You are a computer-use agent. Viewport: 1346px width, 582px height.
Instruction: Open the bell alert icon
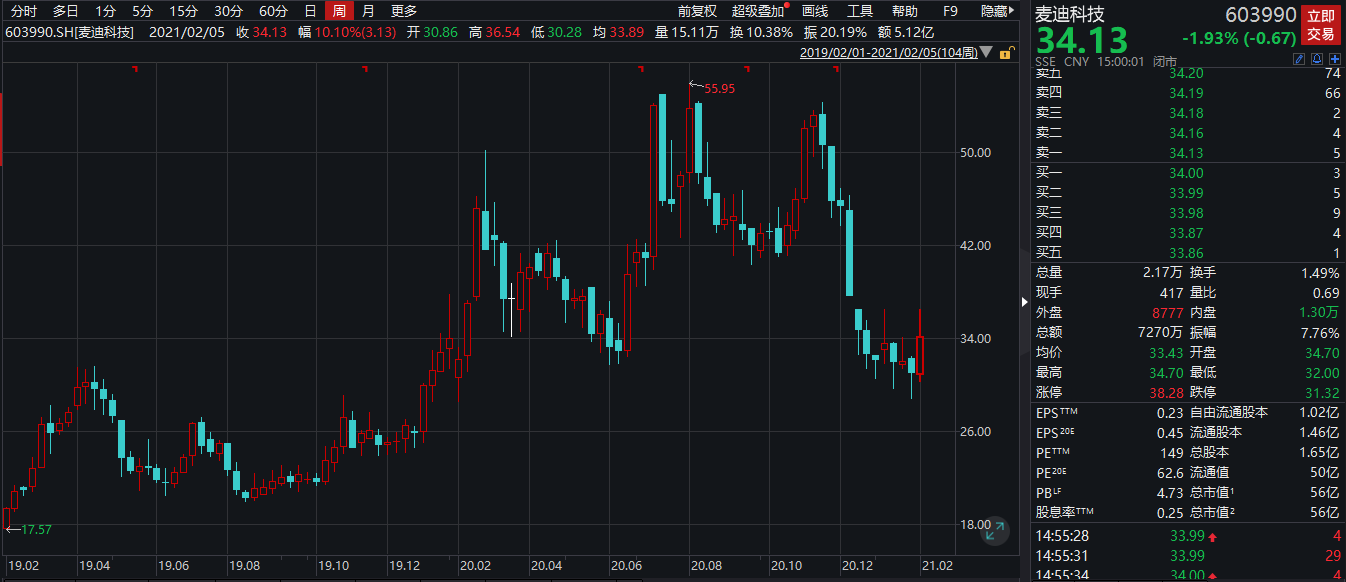pyautogui.click(x=1317, y=60)
